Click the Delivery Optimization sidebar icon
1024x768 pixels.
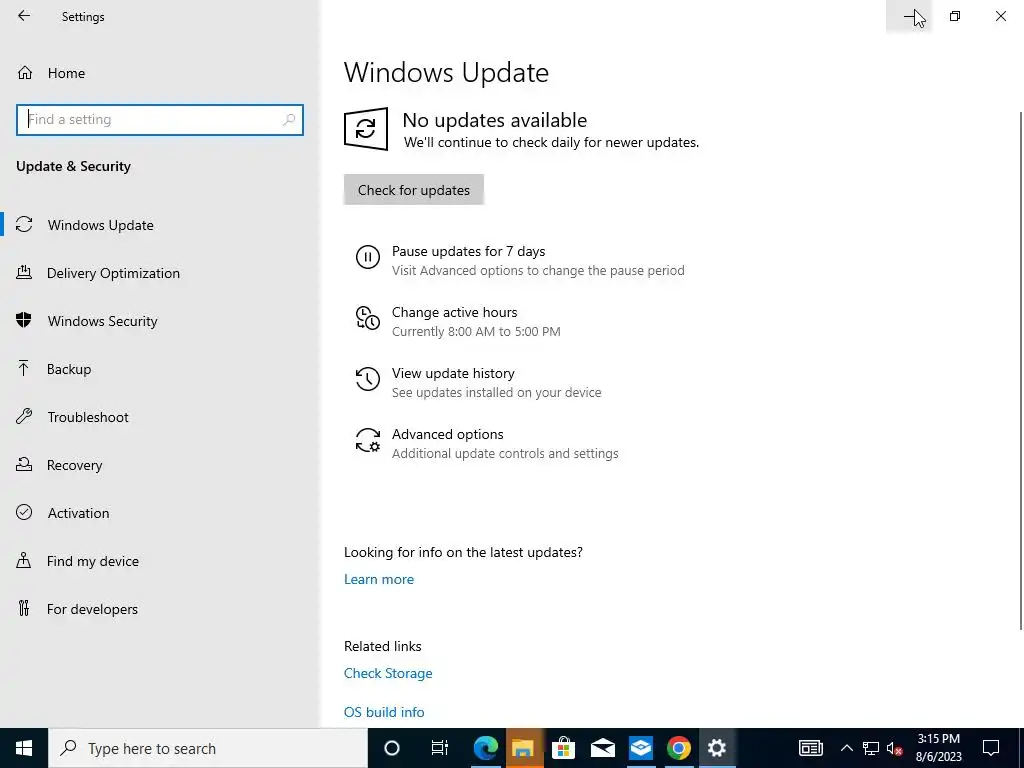(24, 272)
